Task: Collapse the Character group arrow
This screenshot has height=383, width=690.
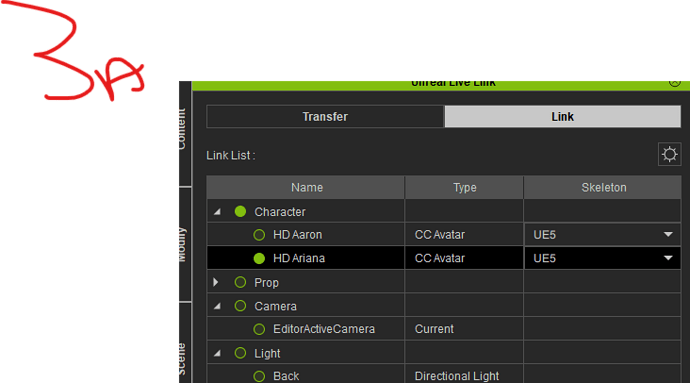Action: pos(217,212)
